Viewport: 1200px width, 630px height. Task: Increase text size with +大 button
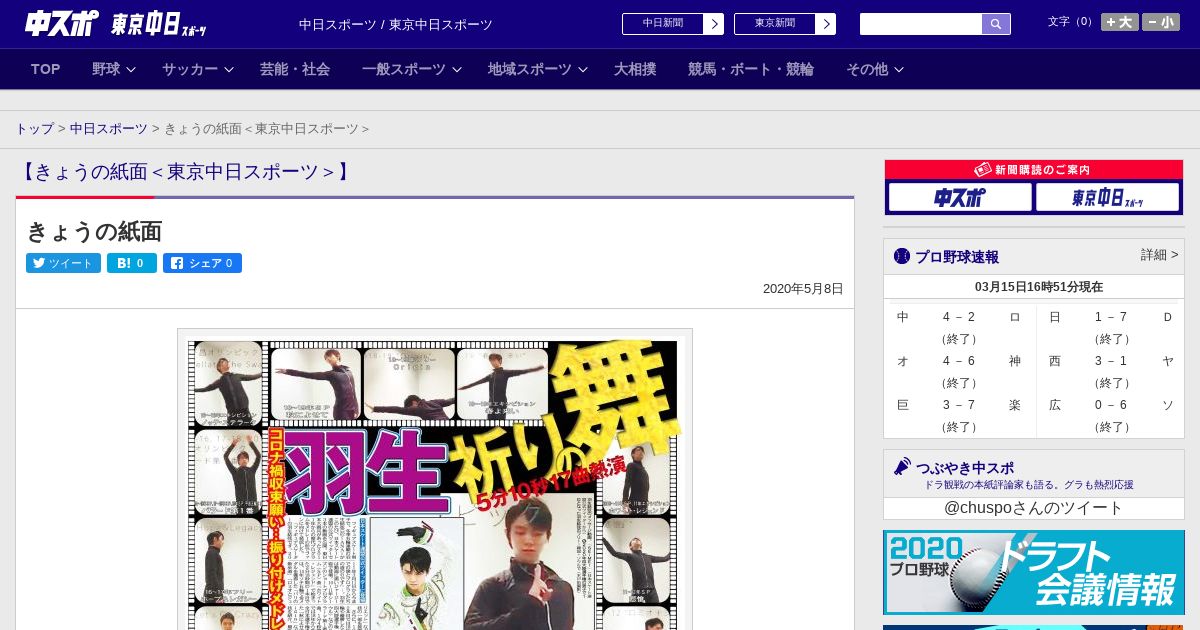(1120, 22)
